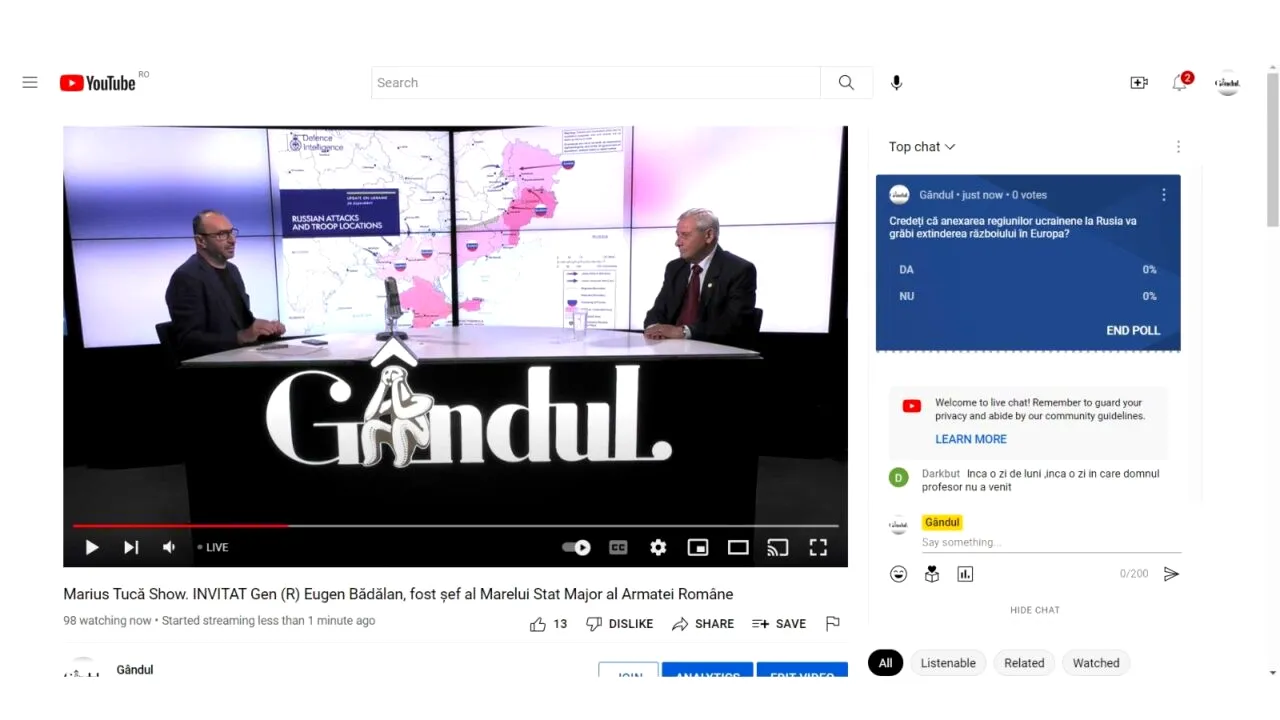
Task: Cast the video to a TV
Action: point(778,547)
